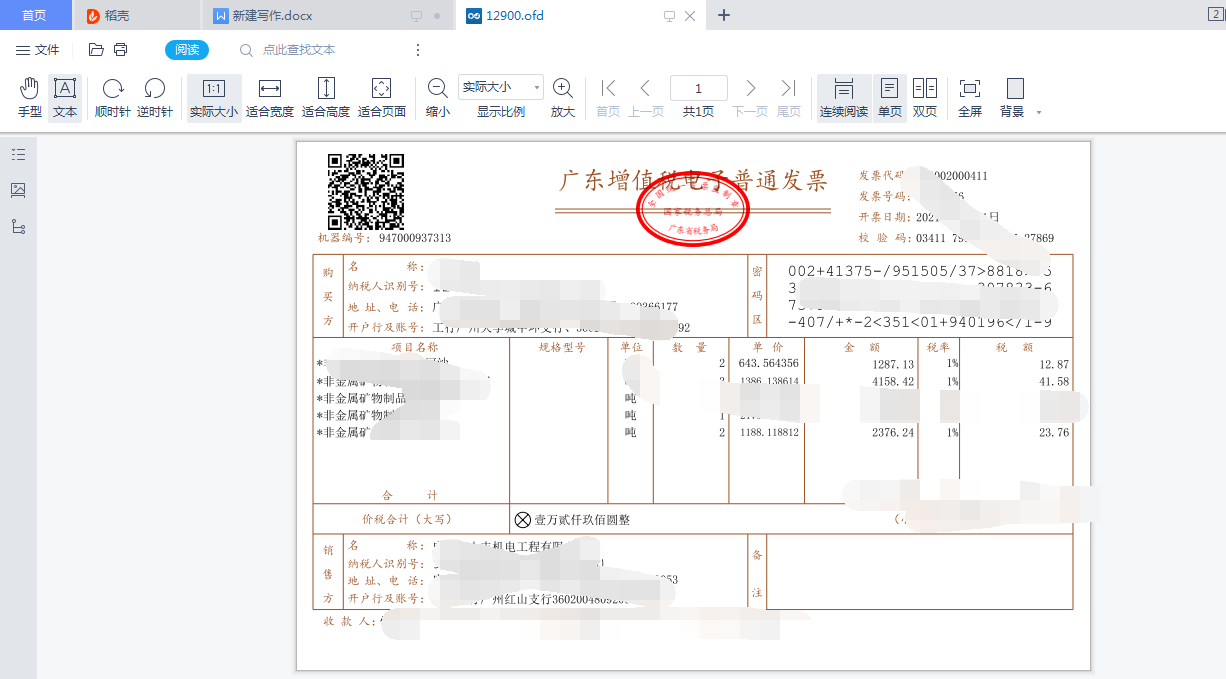
Task: Switch to the 稻壳 tab
Action: click(137, 15)
